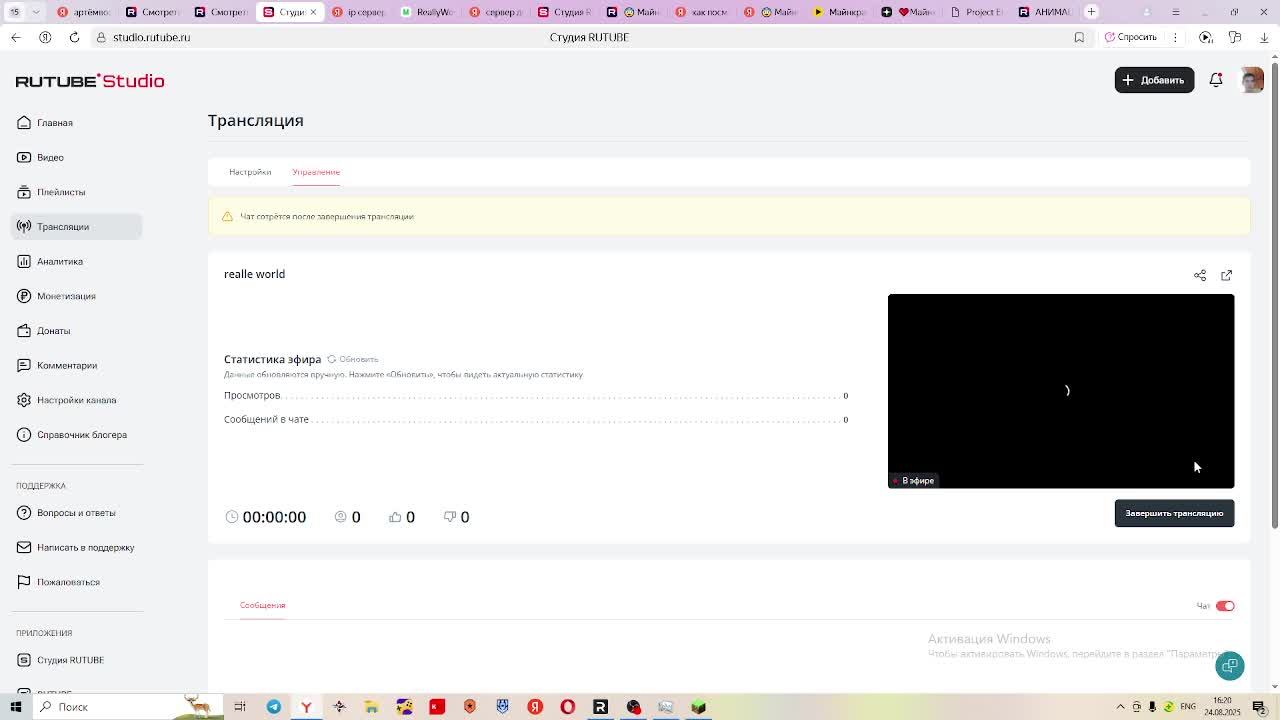Select Трансляции in the sidebar
Screen dimensions: 1280x720
pos(76,227)
